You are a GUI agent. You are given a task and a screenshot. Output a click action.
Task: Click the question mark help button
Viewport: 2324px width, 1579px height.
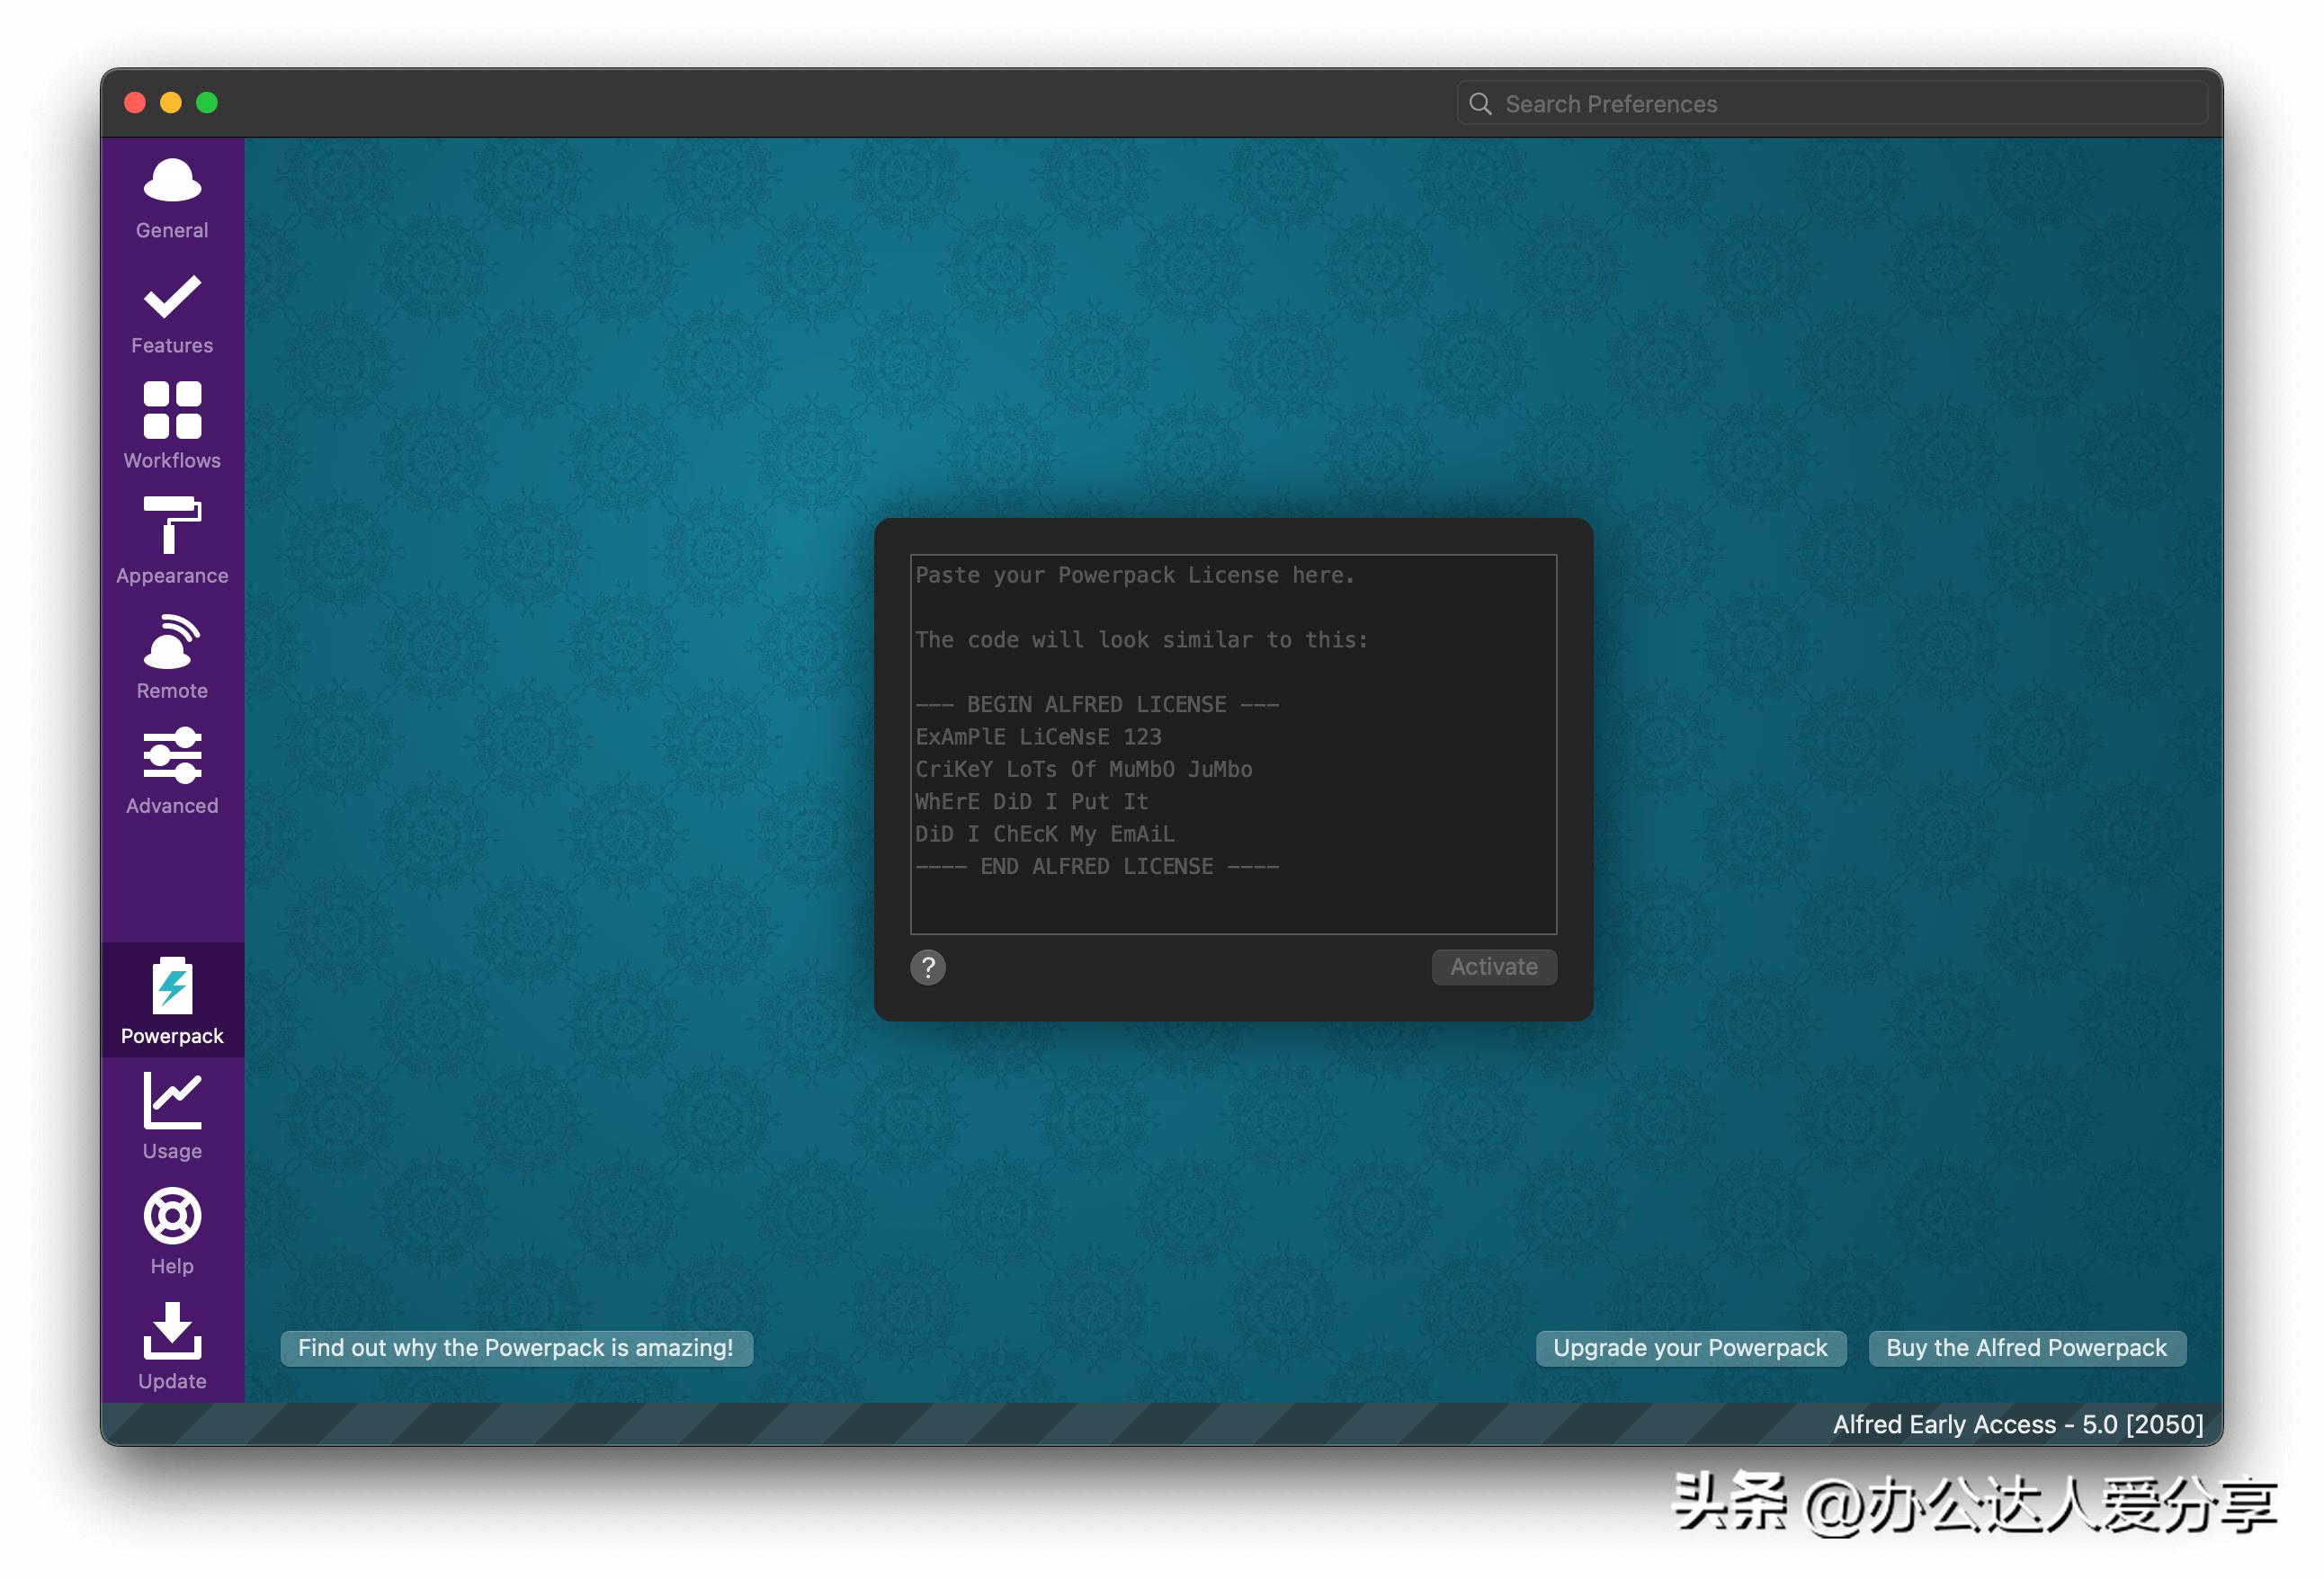(x=927, y=967)
